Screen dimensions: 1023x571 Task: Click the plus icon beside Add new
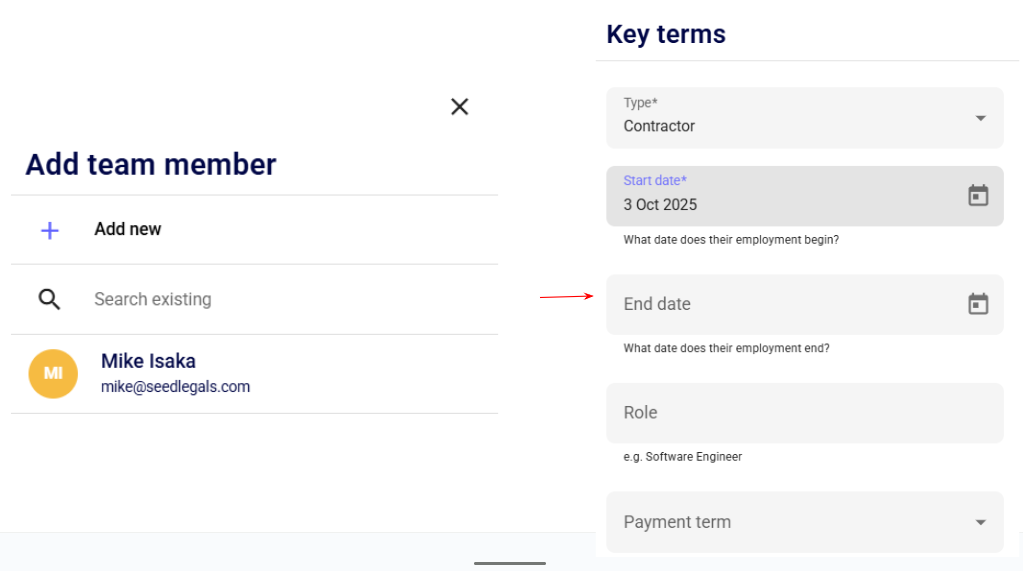click(50, 230)
